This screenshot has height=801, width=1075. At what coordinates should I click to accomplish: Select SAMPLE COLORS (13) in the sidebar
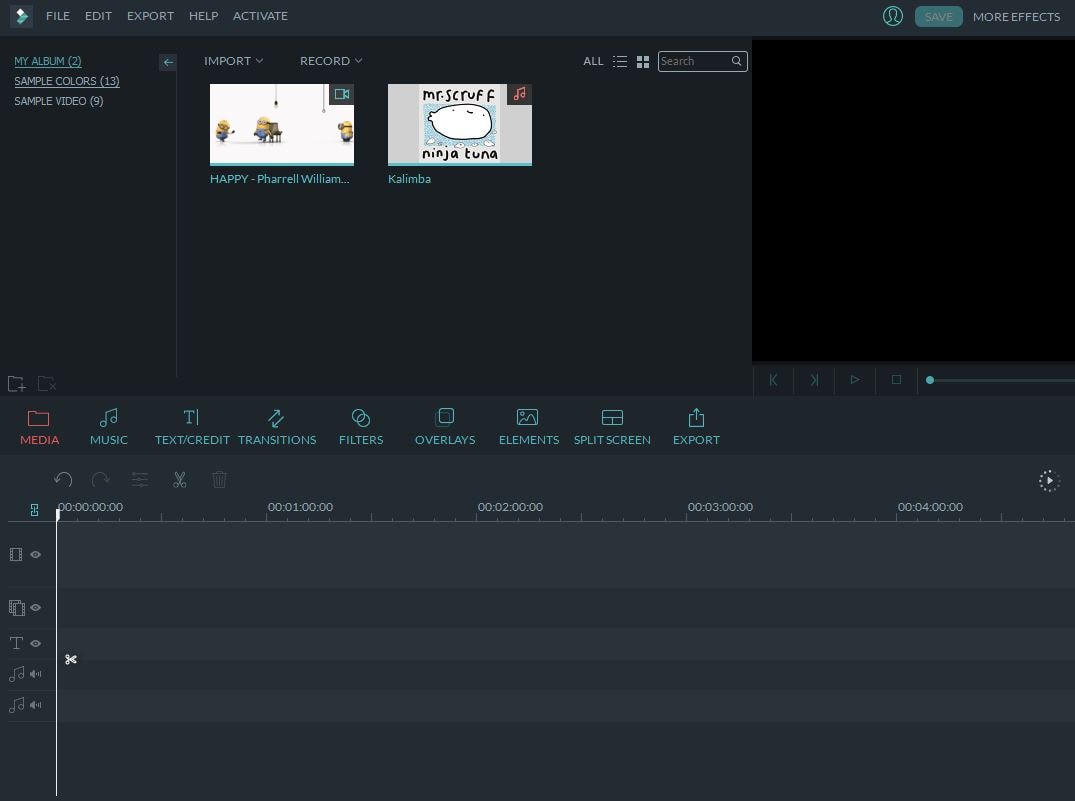pyautogui.click(x=67, y=81)
